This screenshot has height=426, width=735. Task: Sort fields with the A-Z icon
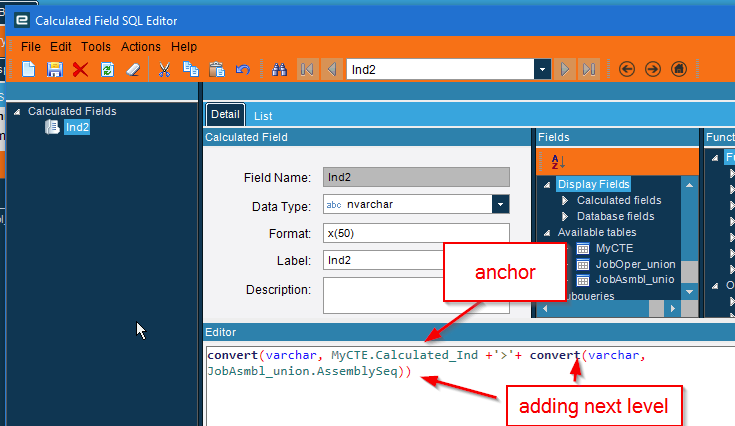(x=558, y=162)
